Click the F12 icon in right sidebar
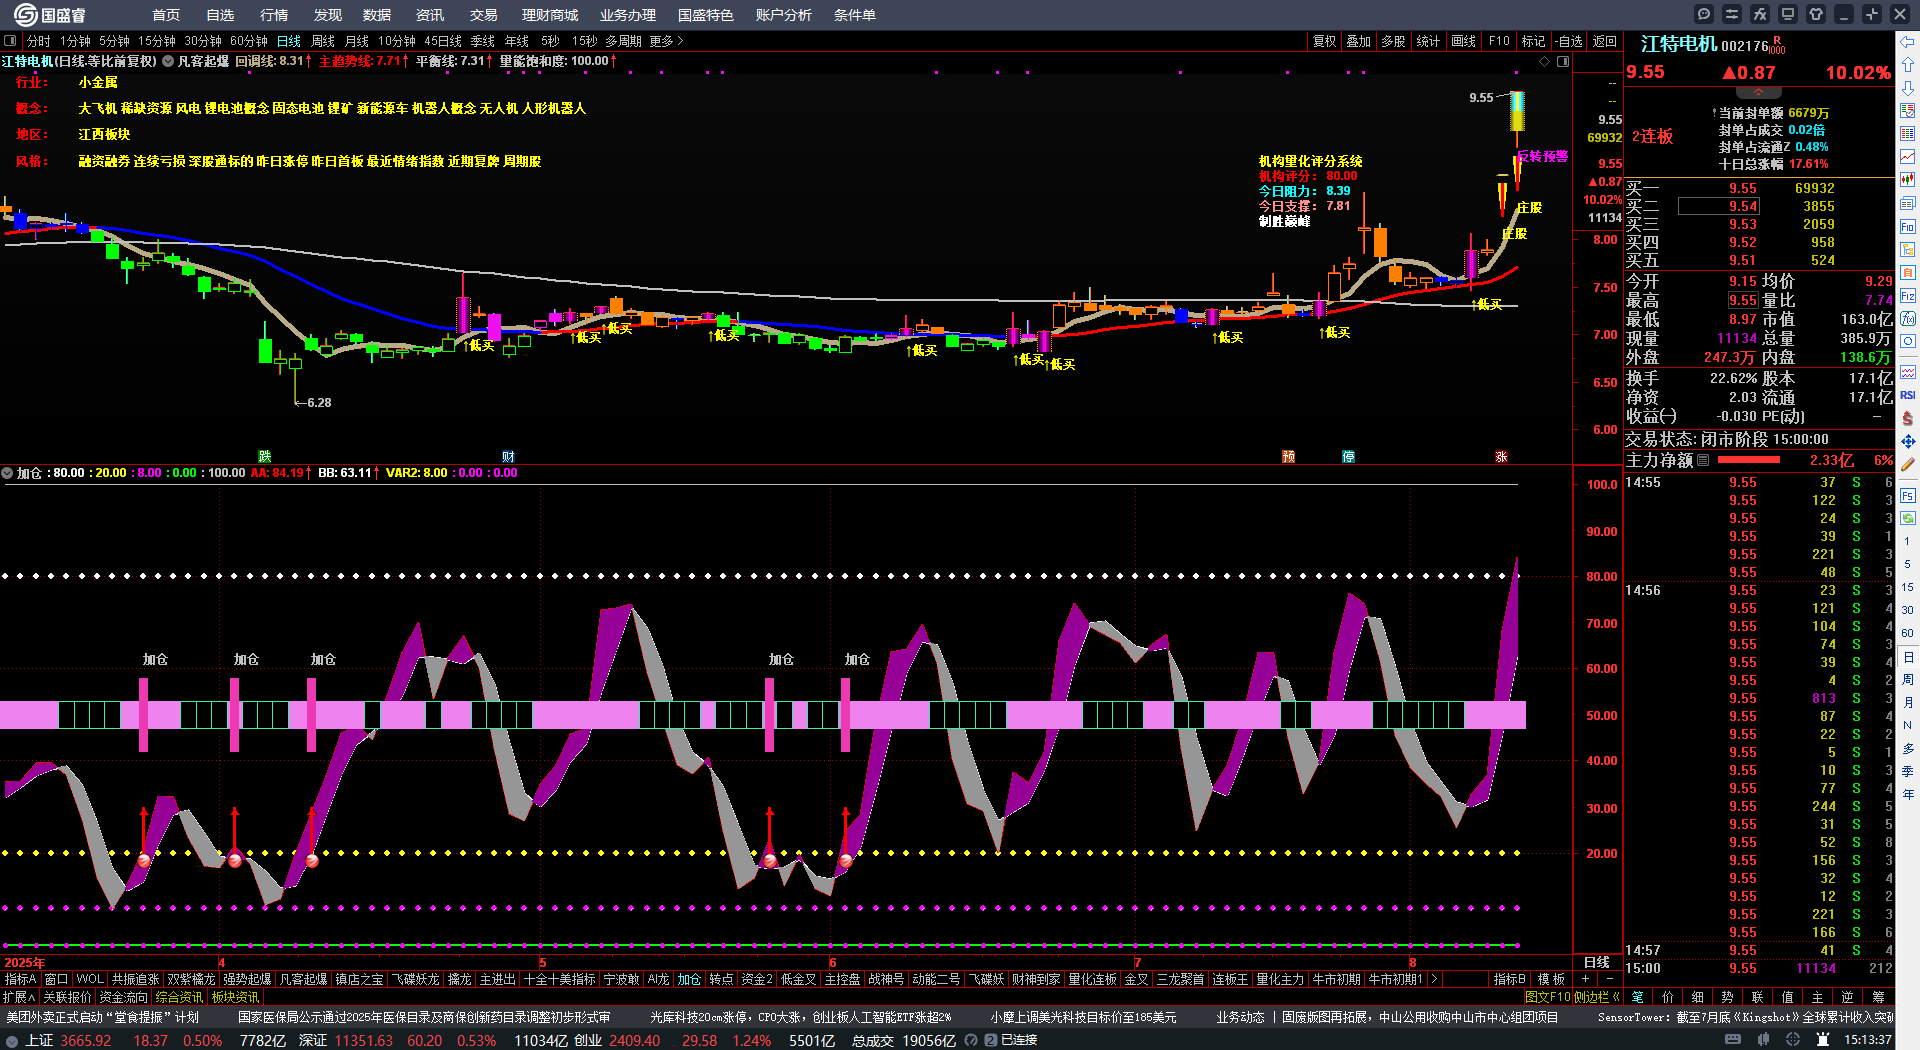This screenshot has width=1920, height=1050. point(1908,296)
